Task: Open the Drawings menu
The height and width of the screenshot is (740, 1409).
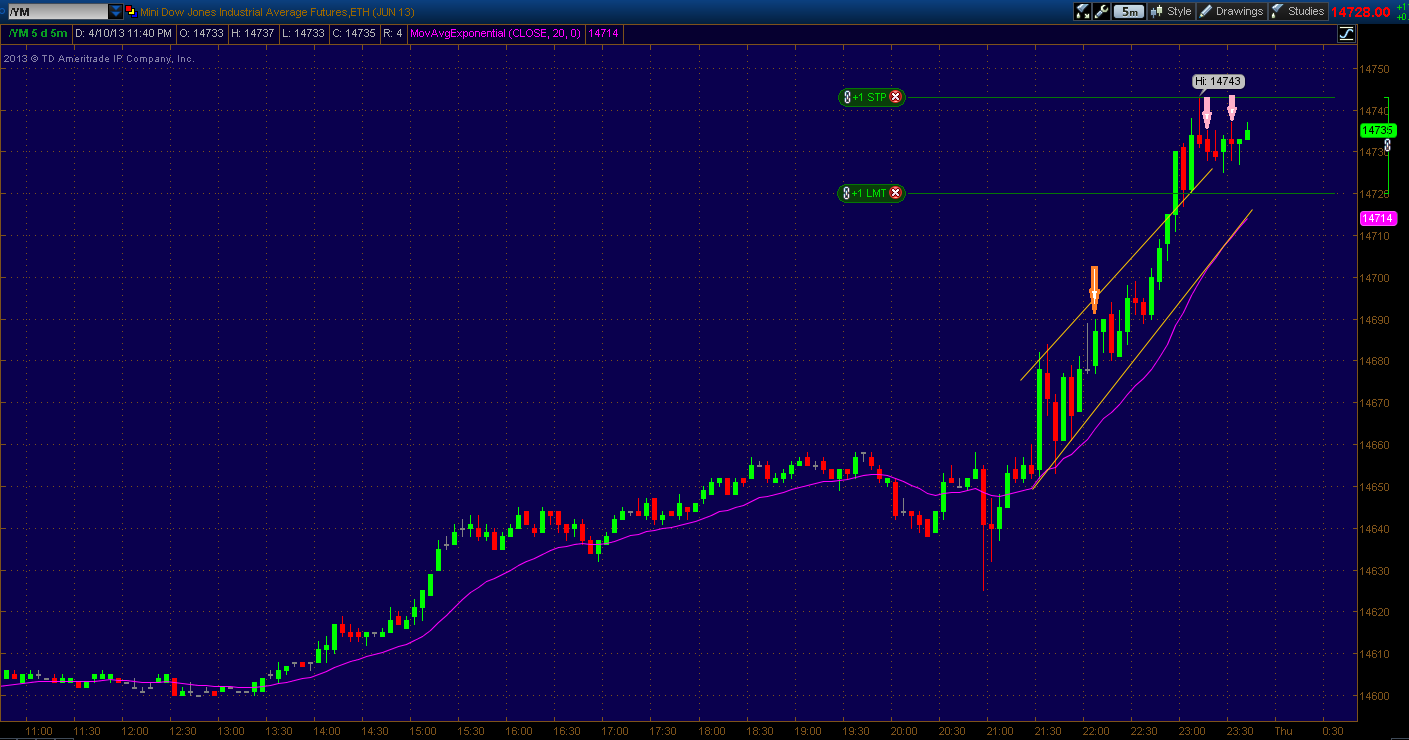Action: [1231, 12]
